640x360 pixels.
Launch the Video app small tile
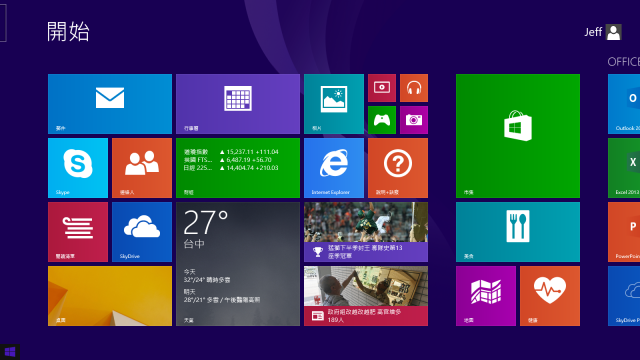tap(382, 88)
